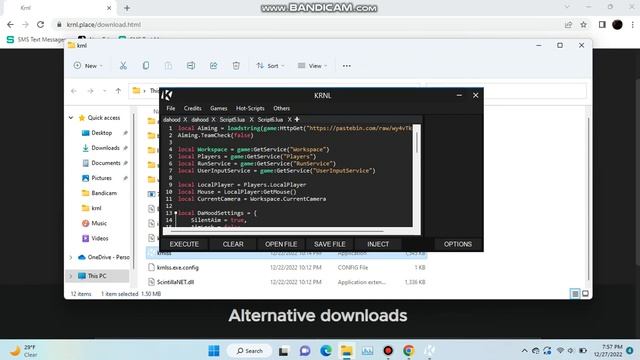Expand the OneDrive tree node
640x360 pixels.
[x=71, y=257]
